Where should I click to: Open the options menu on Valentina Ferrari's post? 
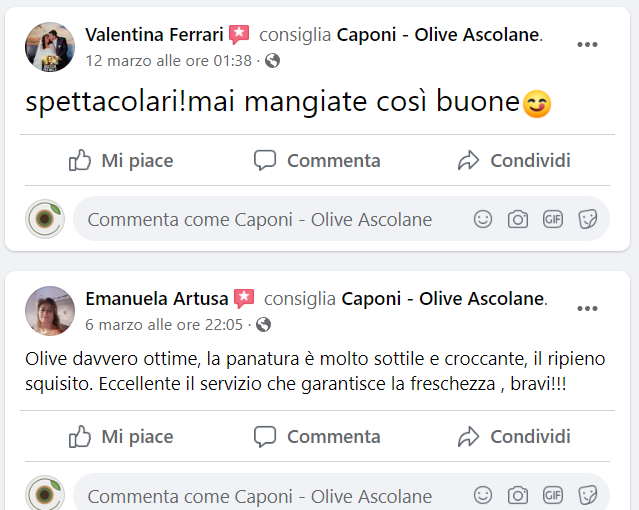click(x=587, y=45)
